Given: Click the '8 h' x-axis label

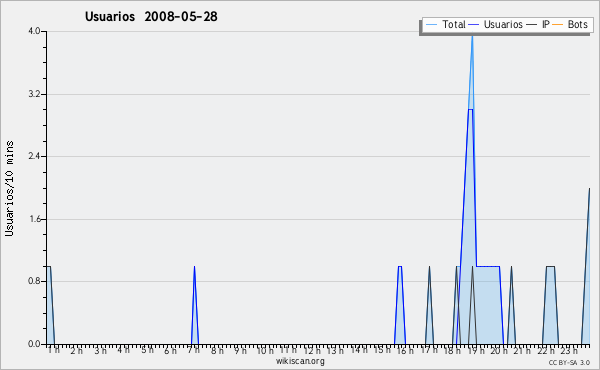Looking at the screenshot, I should point(217,350).
